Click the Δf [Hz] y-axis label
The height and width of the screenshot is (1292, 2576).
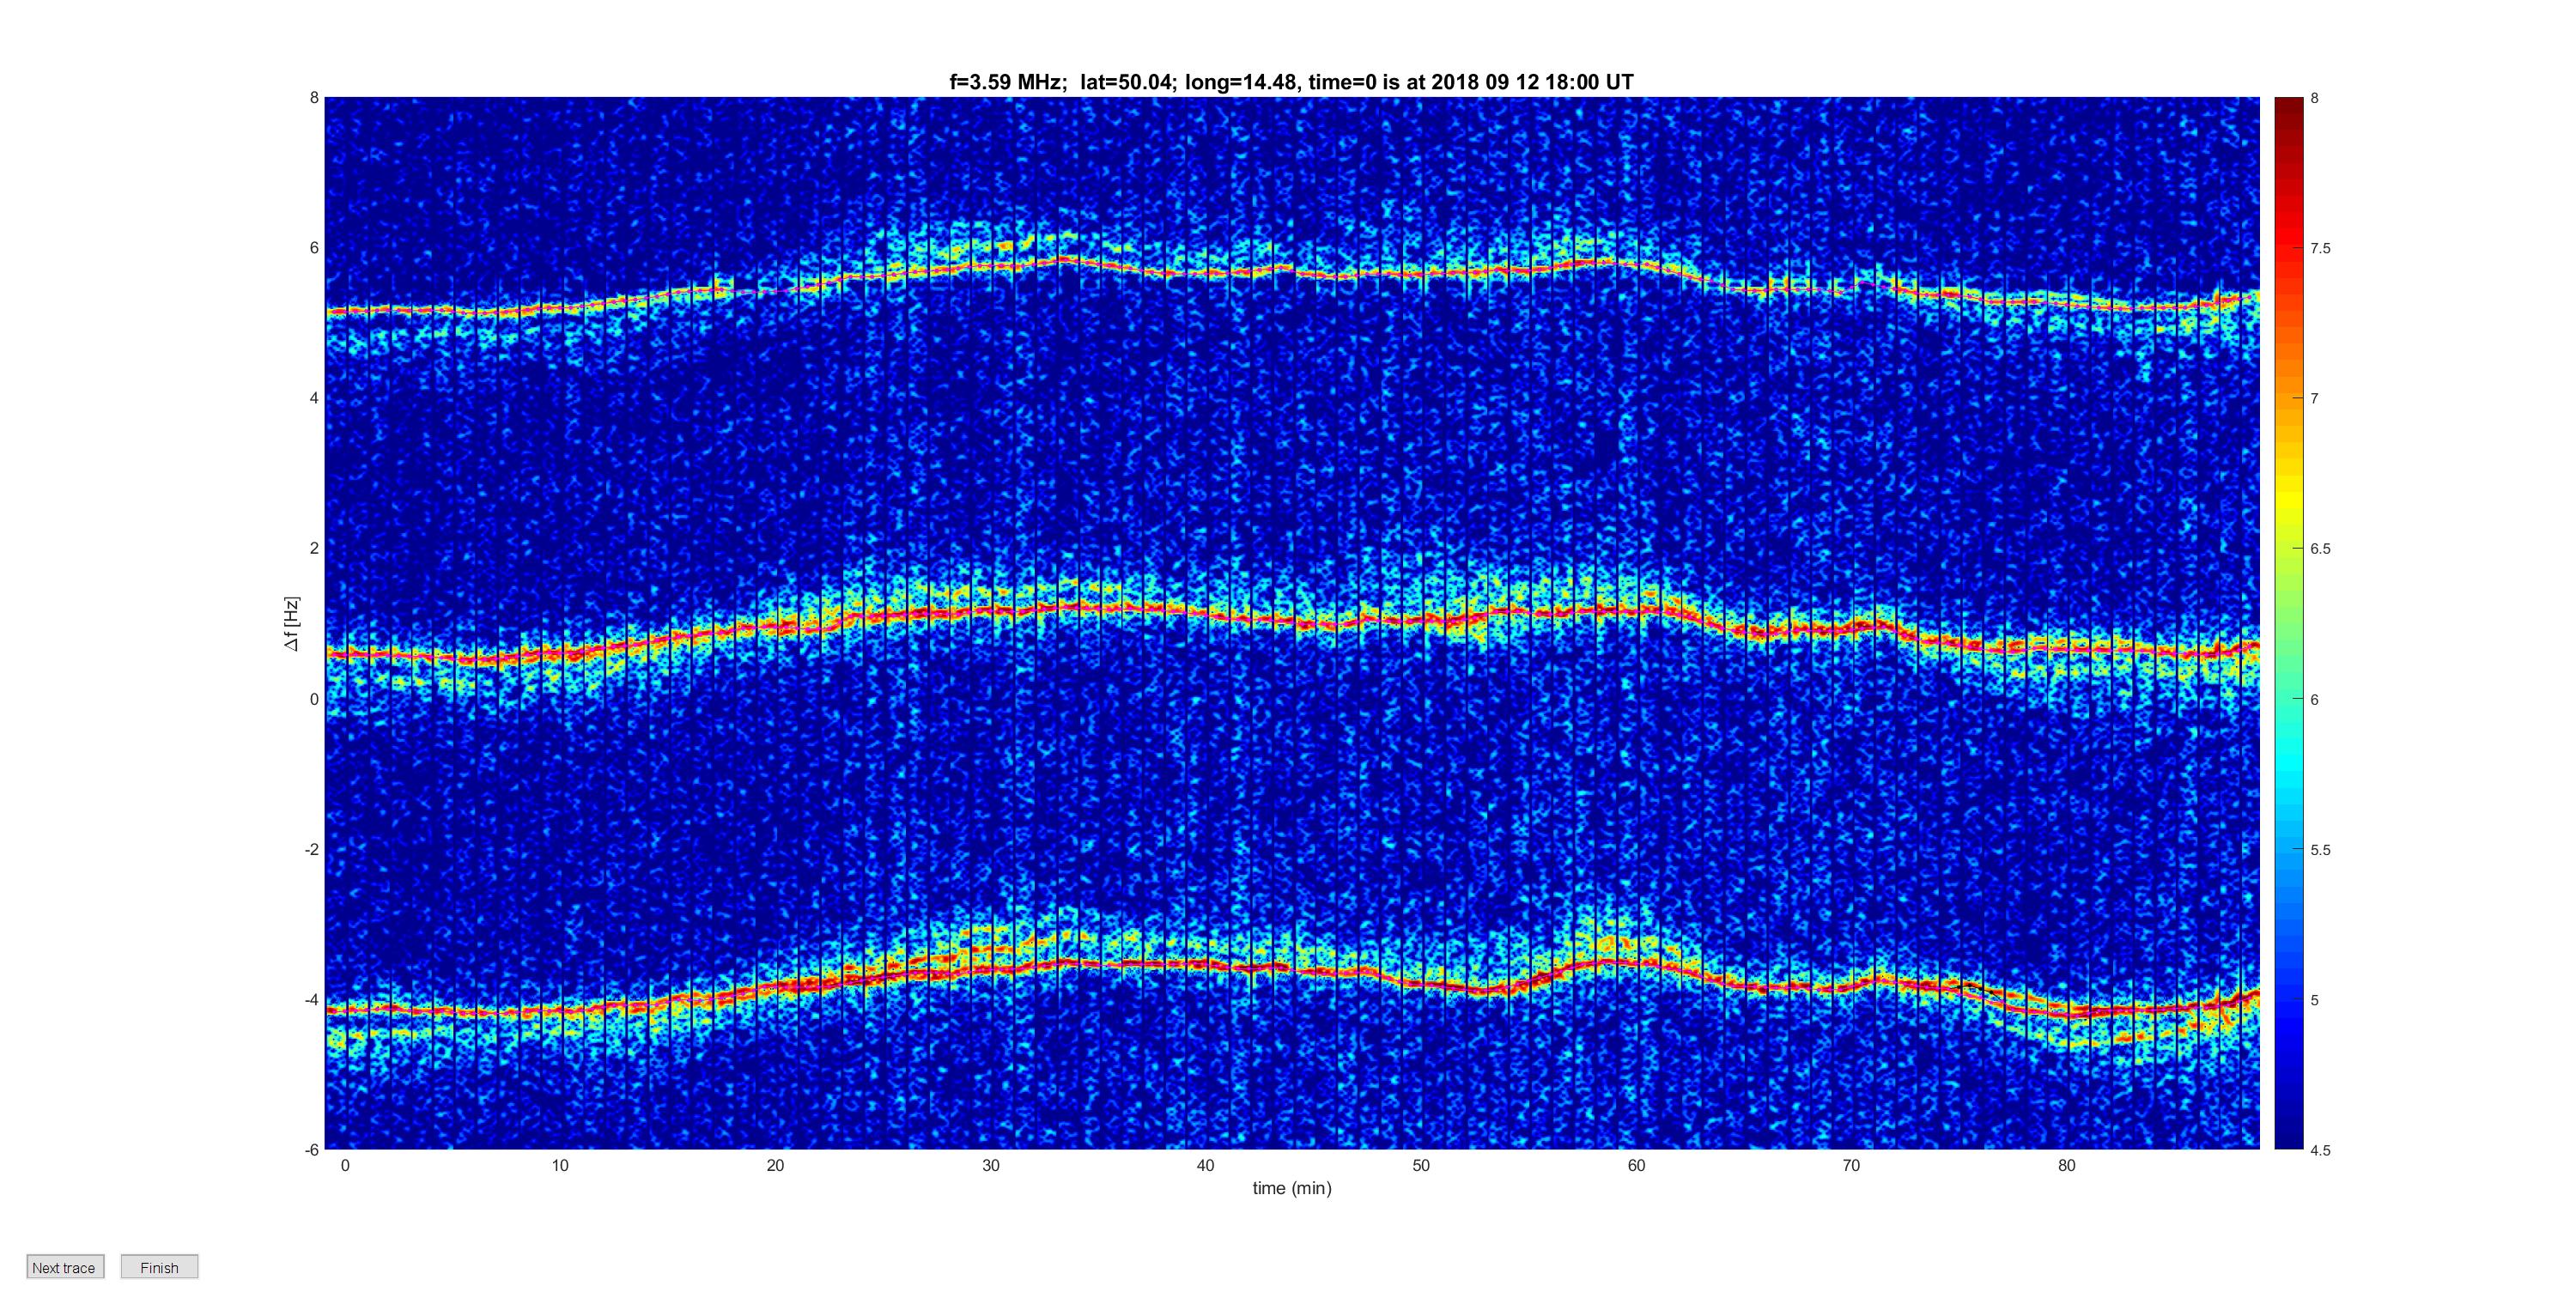pos(291,623)
